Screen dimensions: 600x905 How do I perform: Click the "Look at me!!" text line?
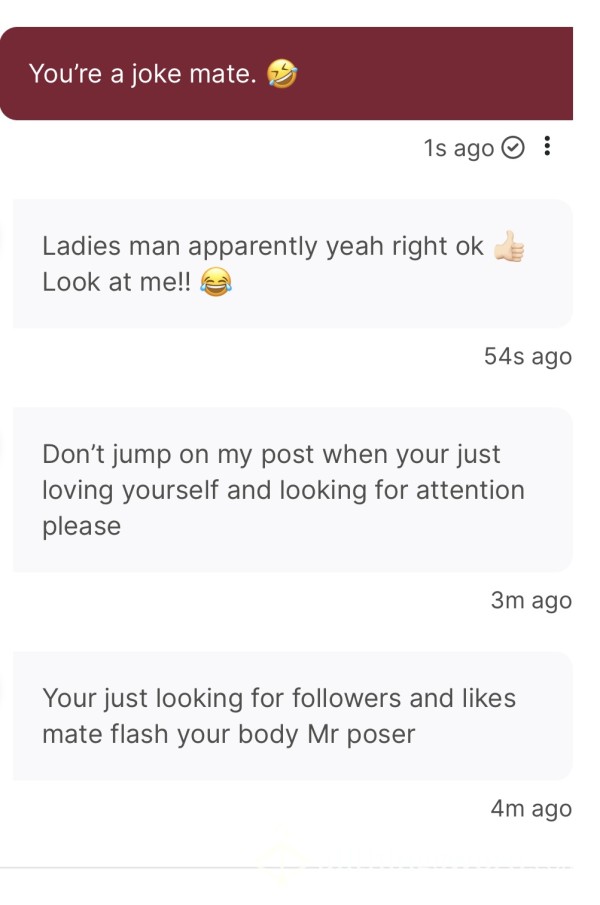117,282
